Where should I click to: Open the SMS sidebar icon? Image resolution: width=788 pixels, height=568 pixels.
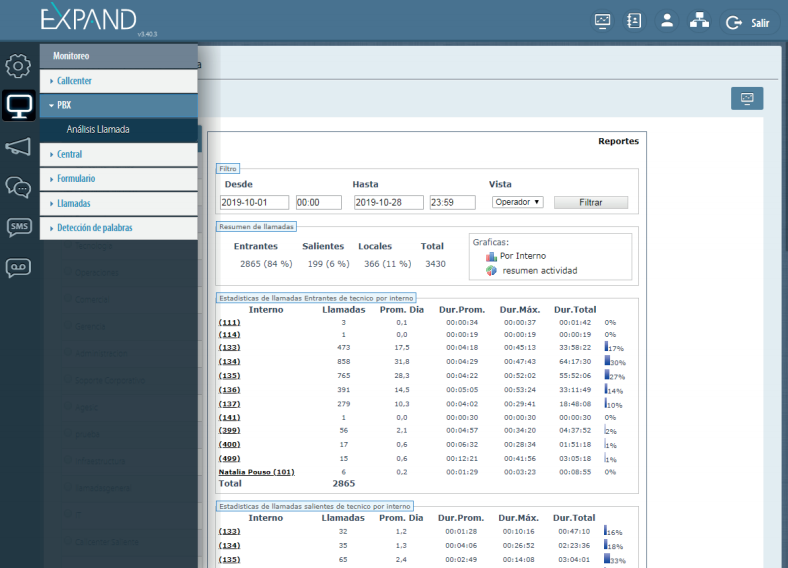tap(19, 227)
